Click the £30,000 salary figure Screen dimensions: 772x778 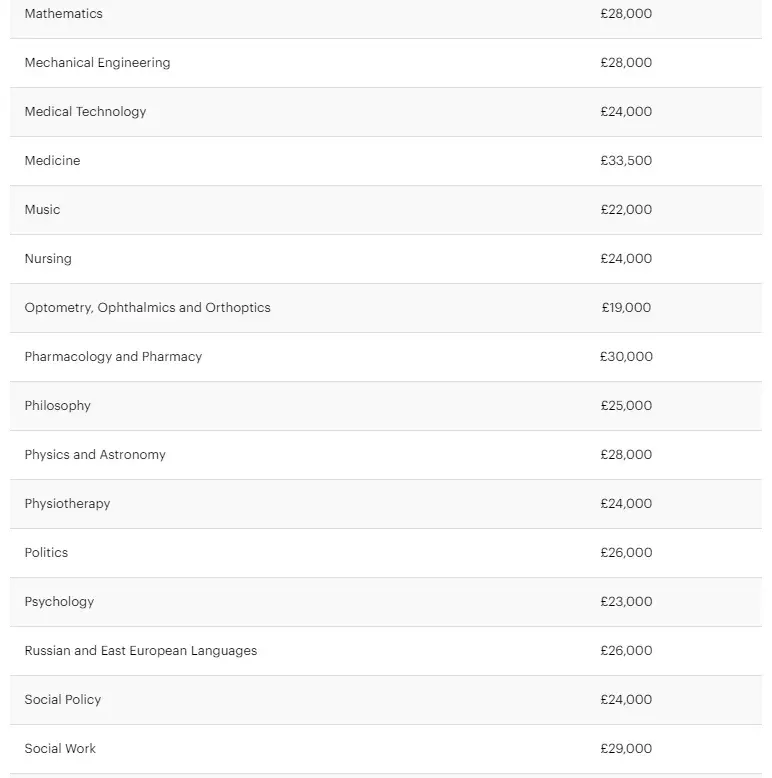tap(626, 357)
